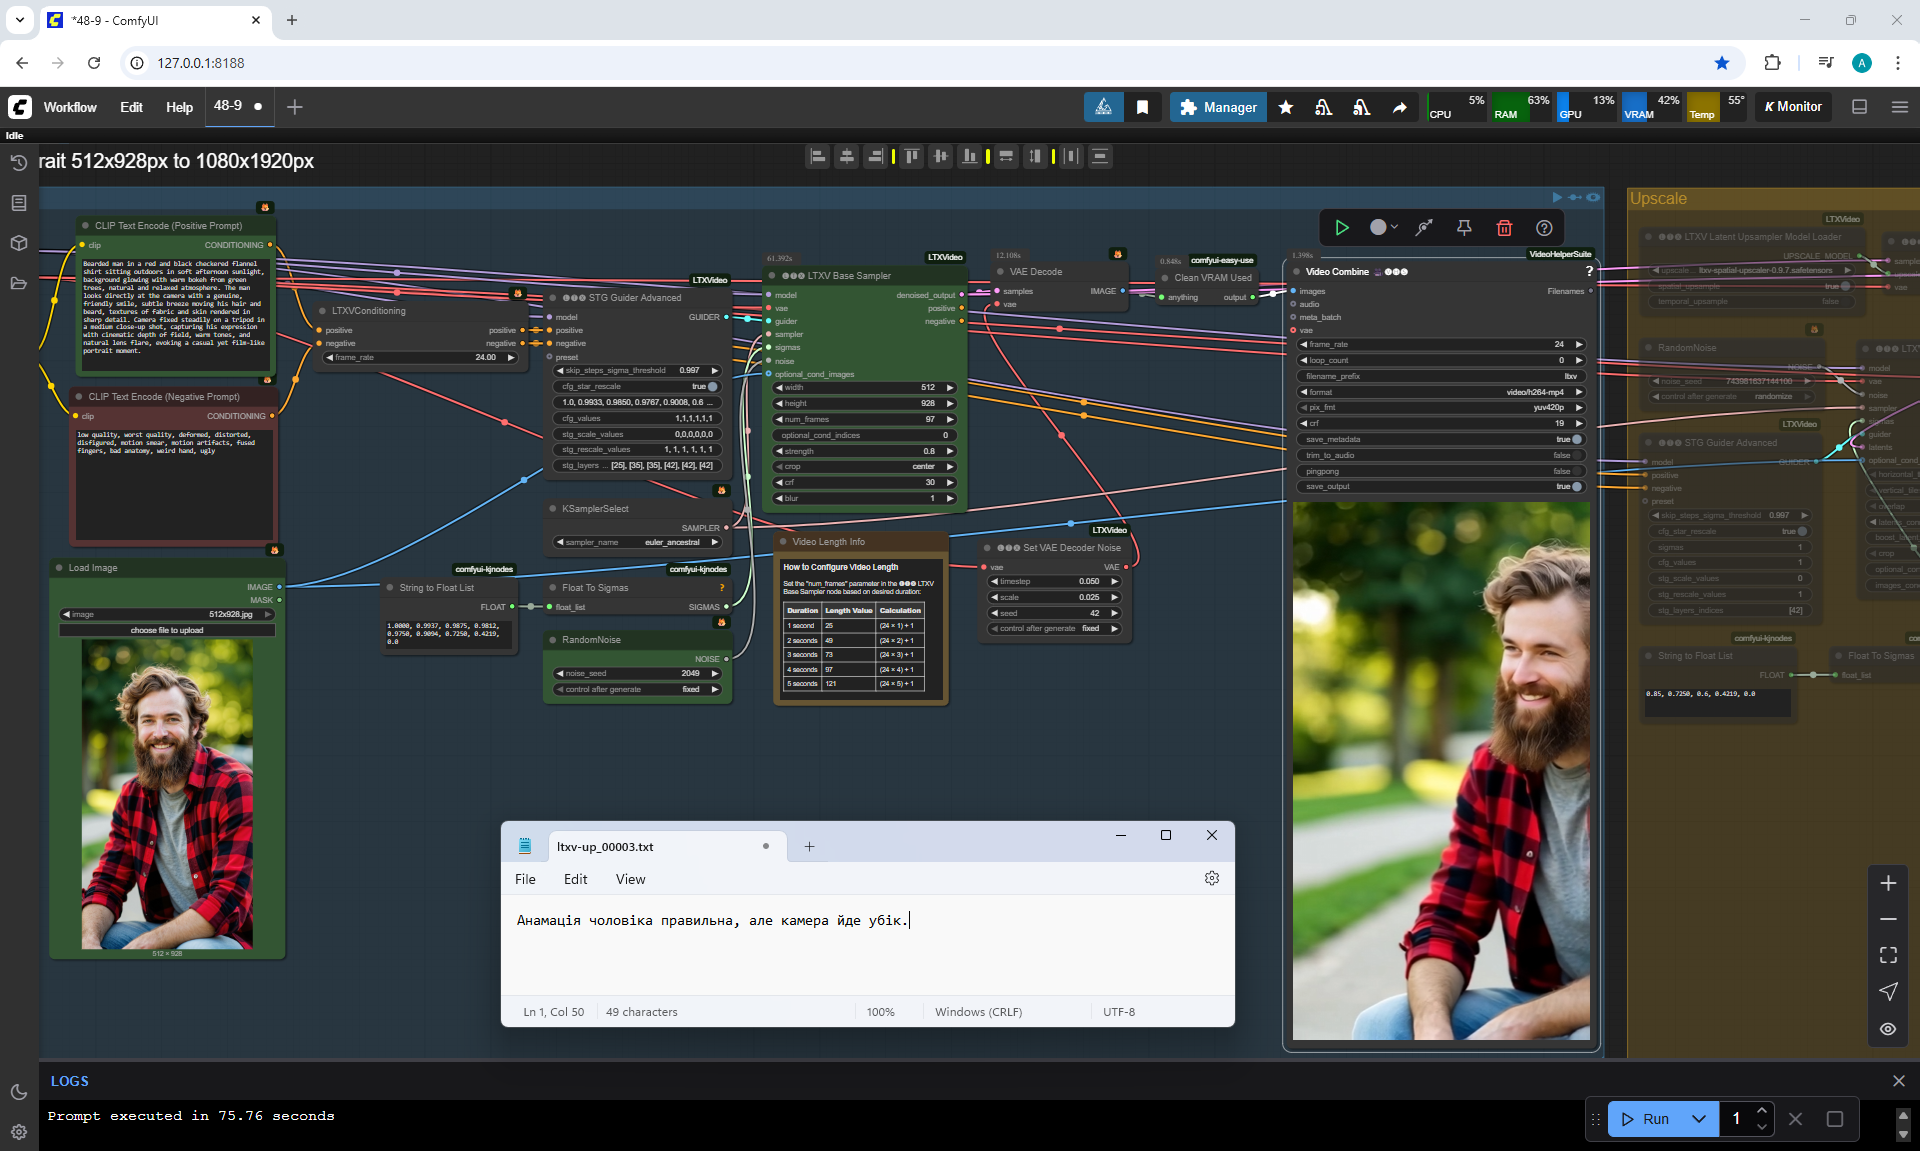Click the Load Image preview thumbnail
The height and width of the screenshot is (1151, 1920).
[167, 794]
